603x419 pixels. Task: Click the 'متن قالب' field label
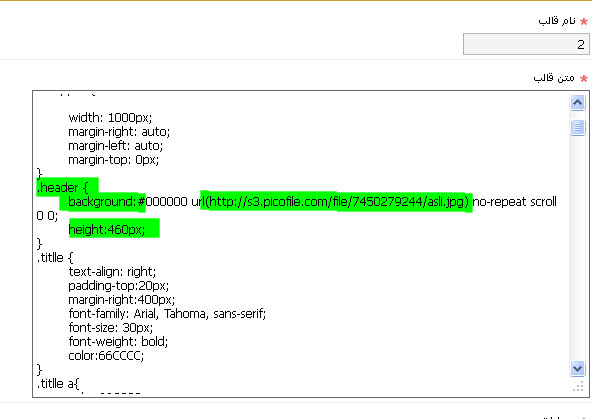click(554, 78)
